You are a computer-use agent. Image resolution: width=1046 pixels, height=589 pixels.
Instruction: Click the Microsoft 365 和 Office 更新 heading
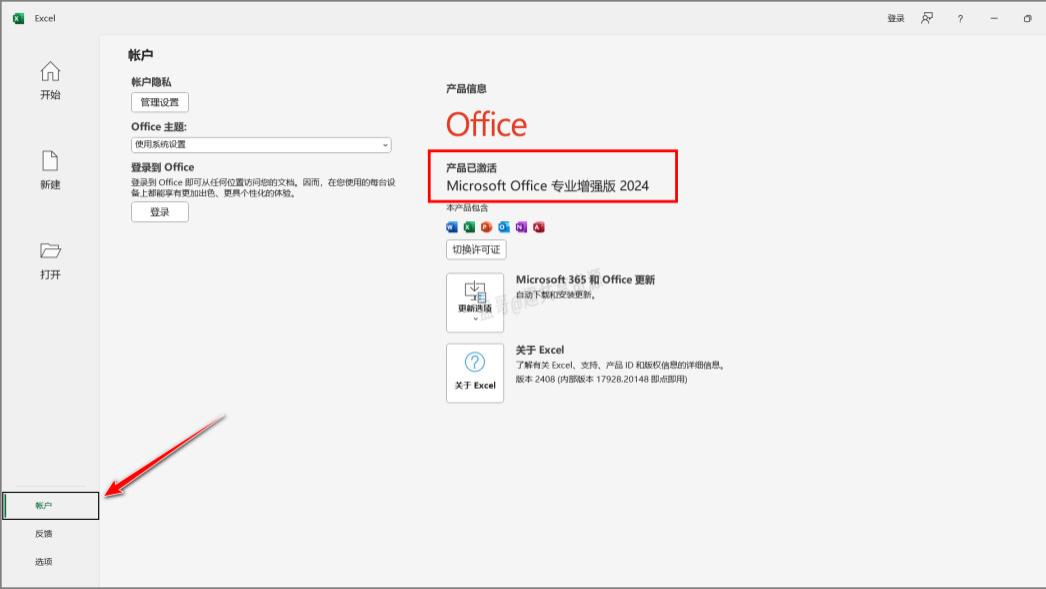585,280
